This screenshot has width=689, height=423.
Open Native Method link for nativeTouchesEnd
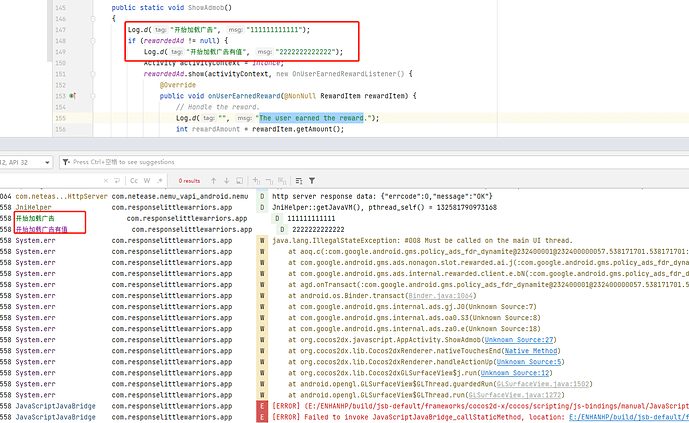(531, 351)
